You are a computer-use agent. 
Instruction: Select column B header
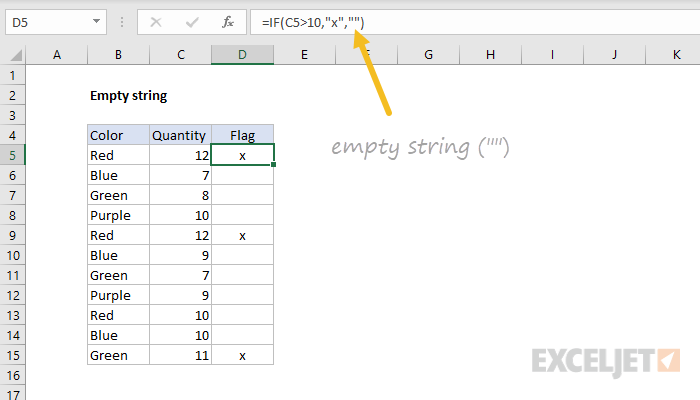(118, 55)
